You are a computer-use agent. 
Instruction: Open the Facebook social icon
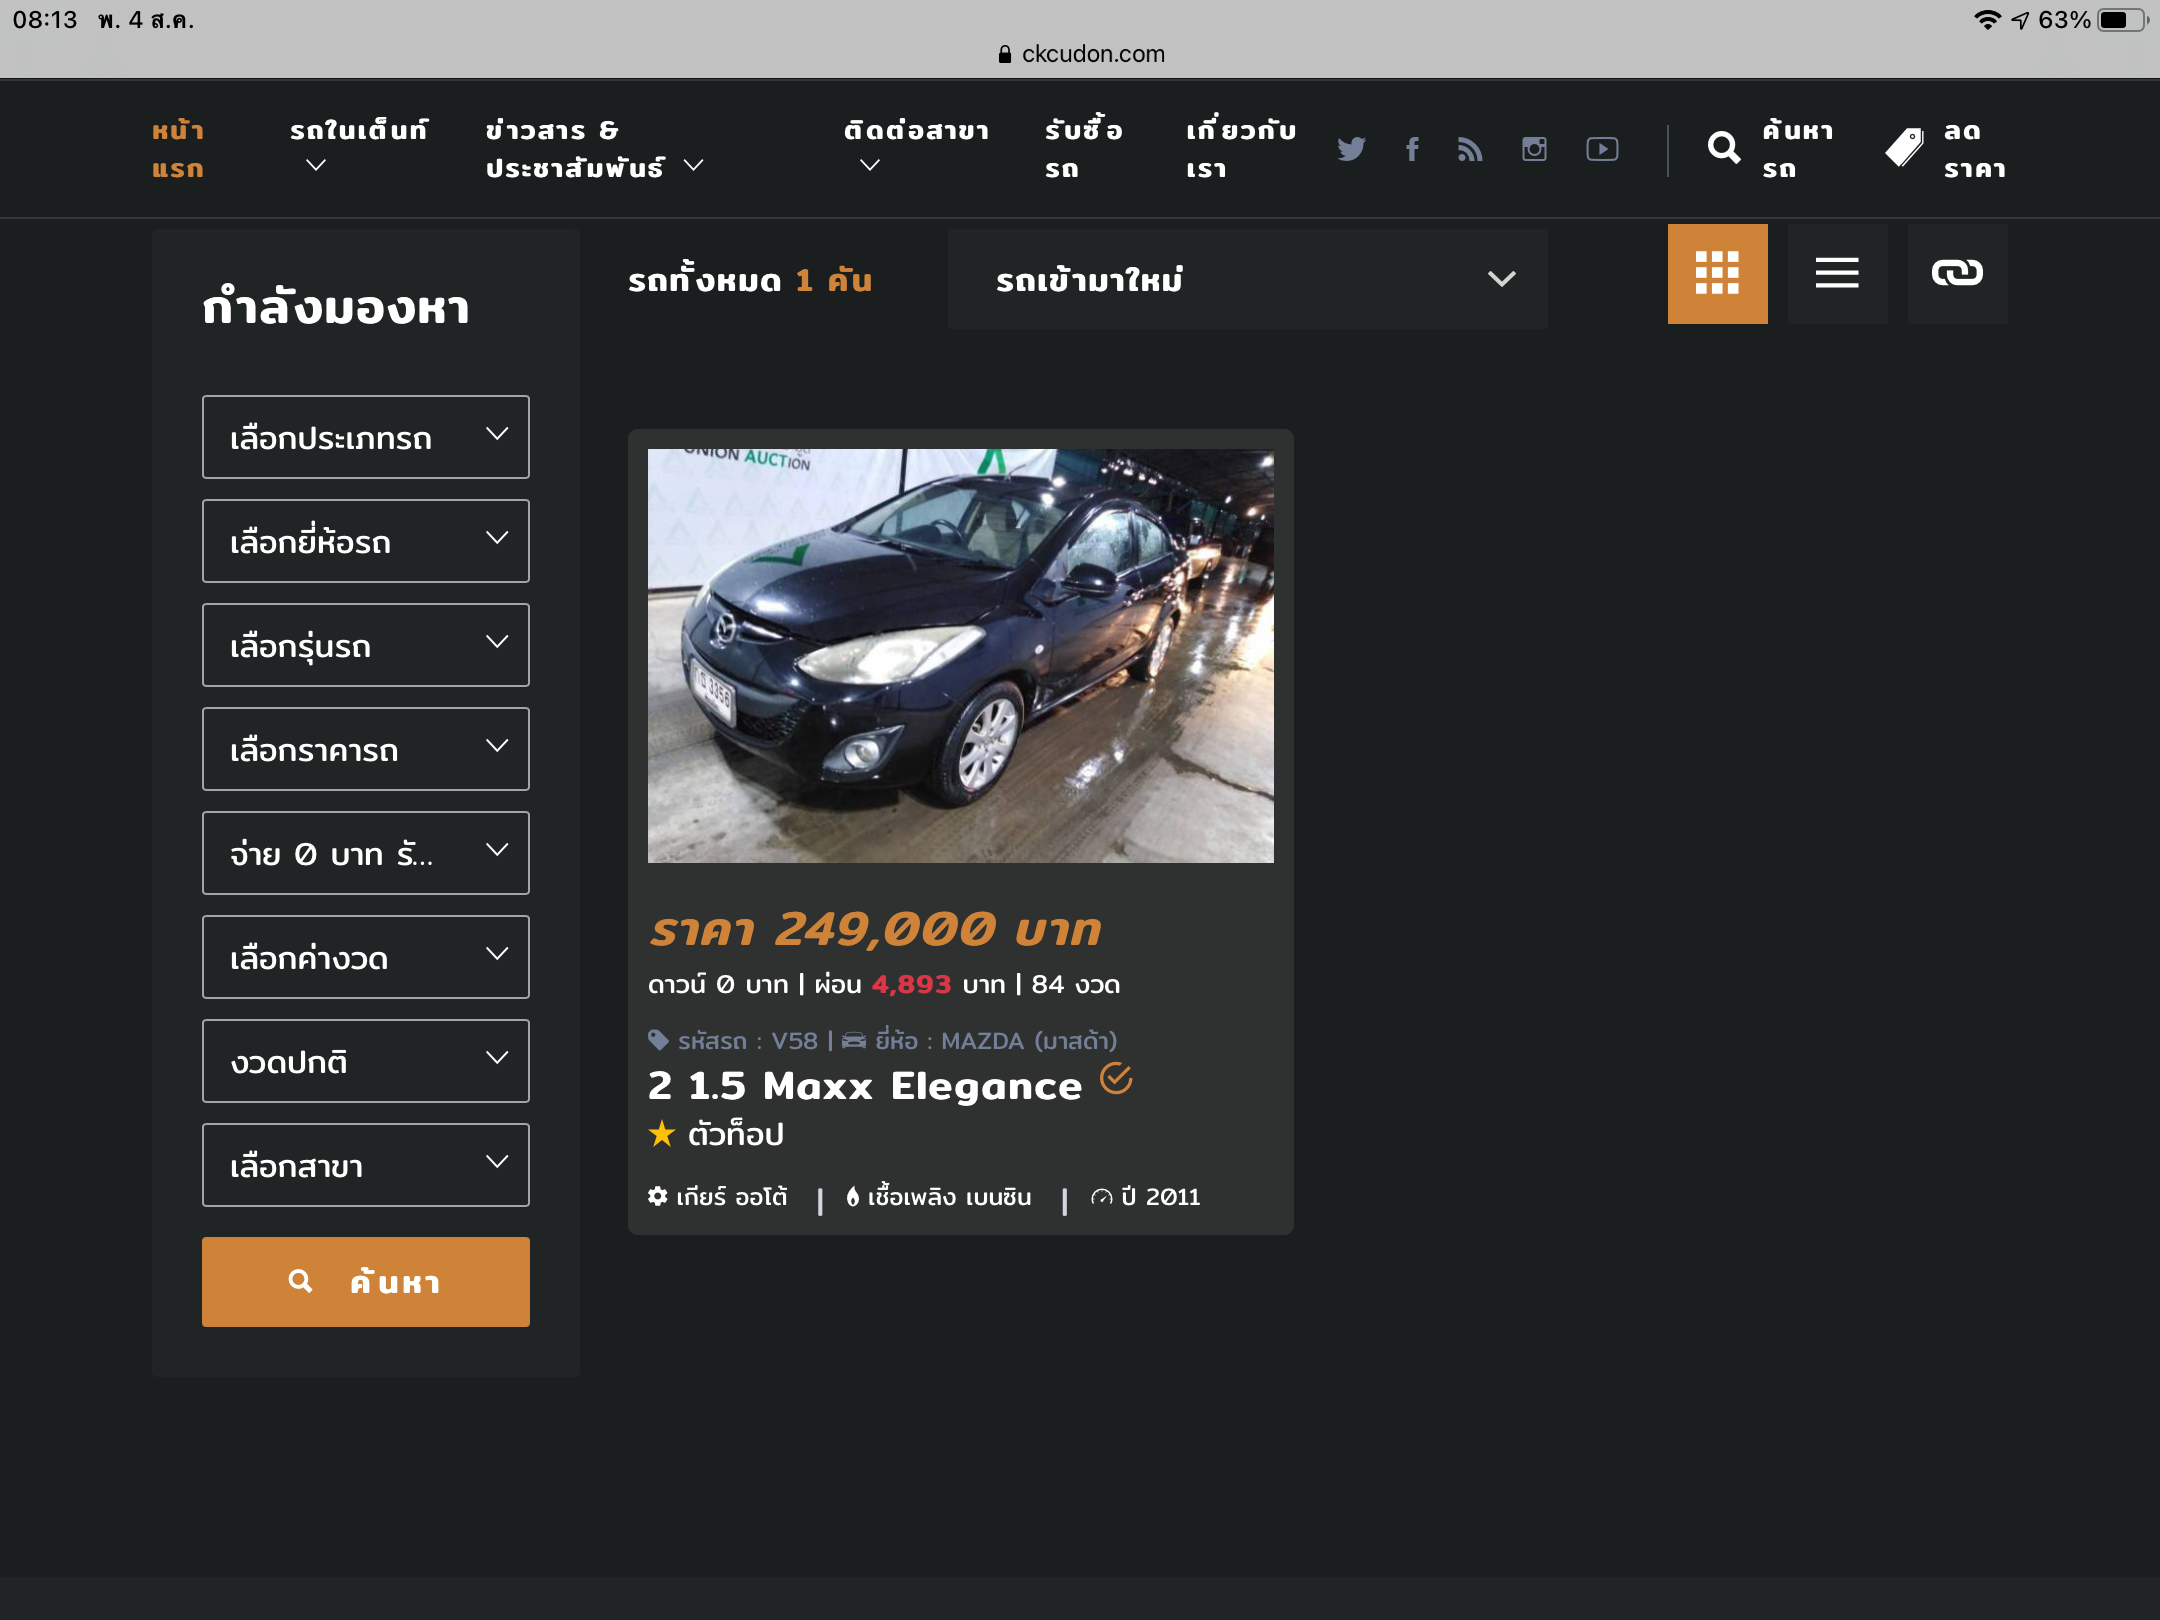tap(1412, 149)
